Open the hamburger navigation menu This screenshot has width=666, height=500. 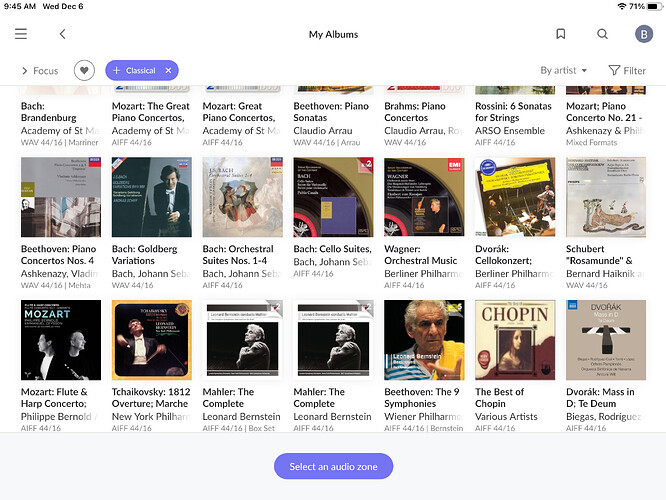coord(21,34)
